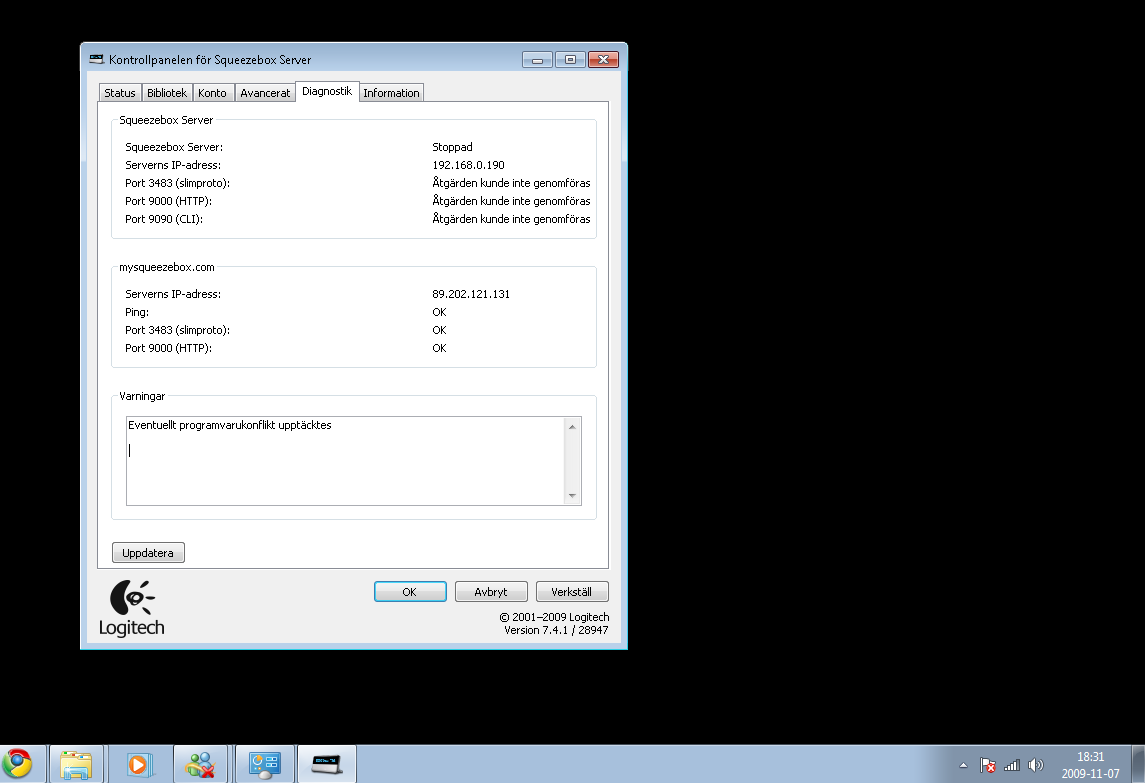
Task: Click the wireless network signal tray icon
Action: pyautogui.click(x=1012, y=765)
